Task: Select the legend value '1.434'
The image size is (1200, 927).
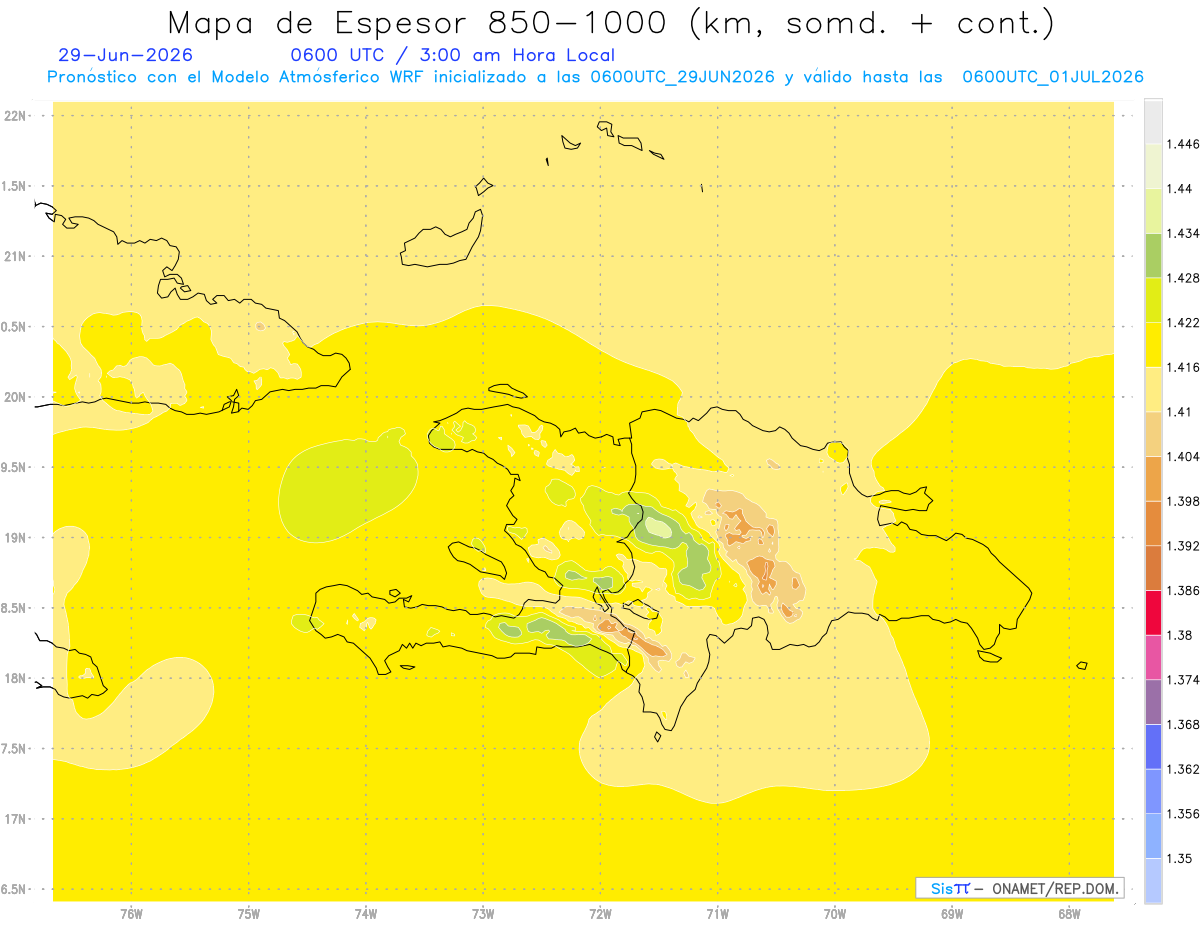Action: point(1182,233)
